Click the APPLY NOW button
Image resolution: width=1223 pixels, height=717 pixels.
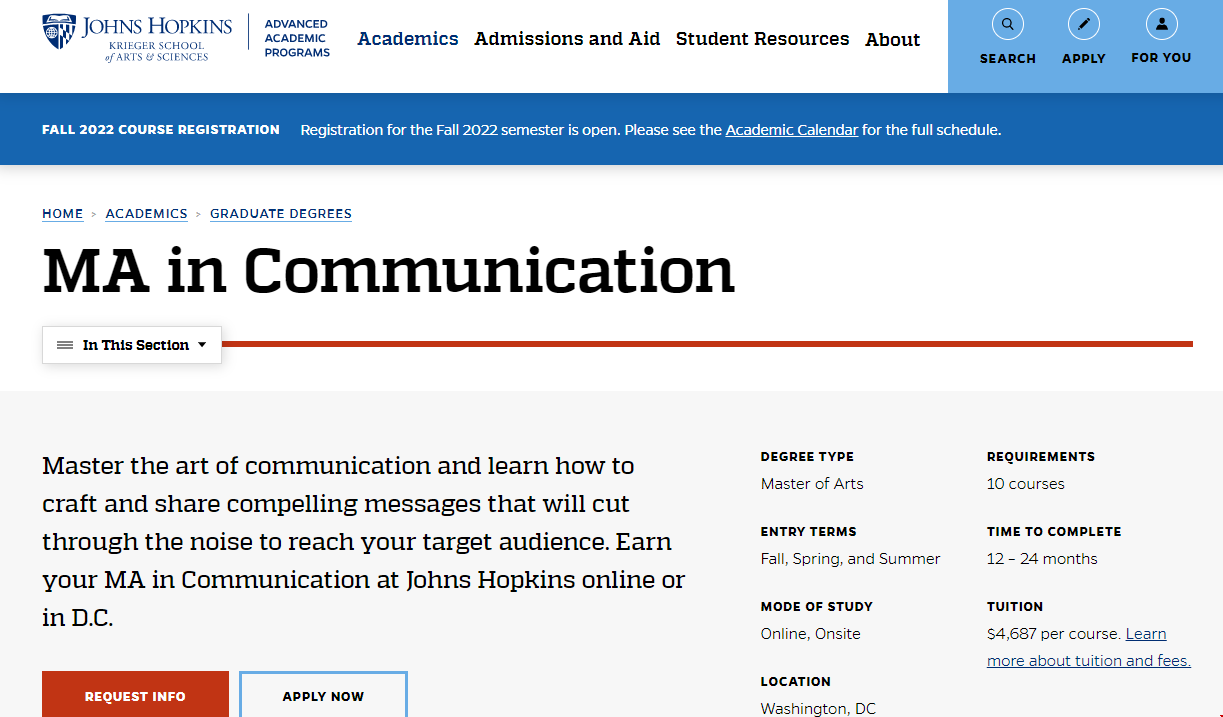coord(323,695)
